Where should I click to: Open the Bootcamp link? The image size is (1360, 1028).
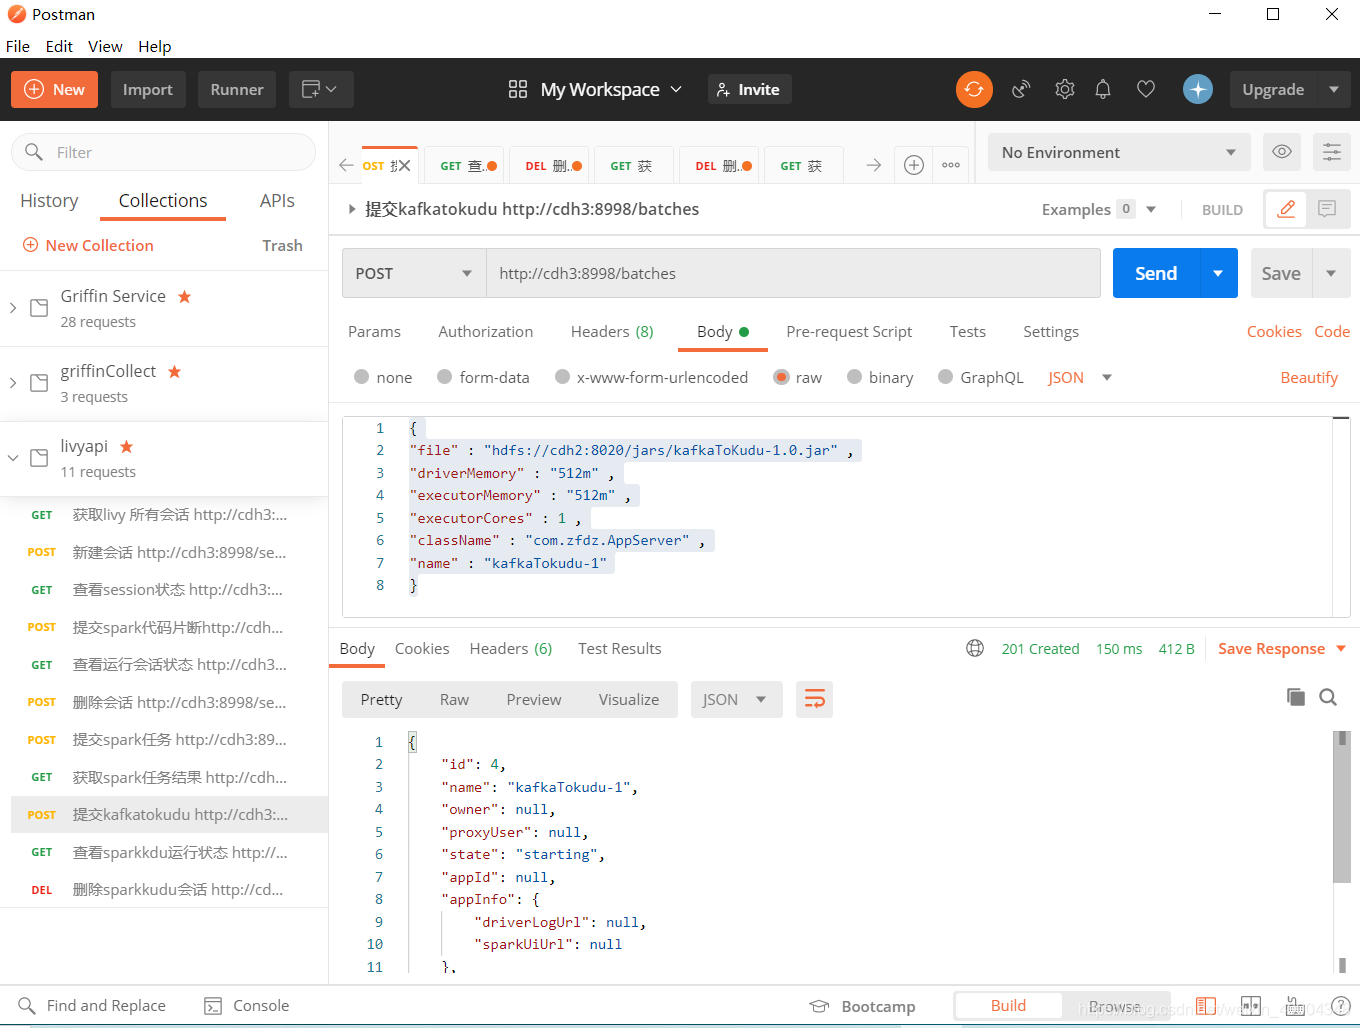pyautogui.click(x=863, y=1006)
